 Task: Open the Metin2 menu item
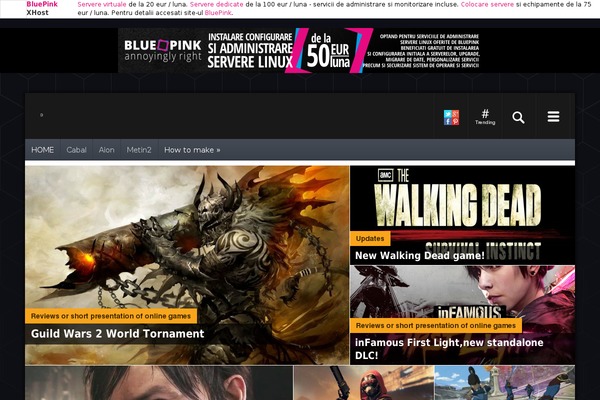pos(139,150)
